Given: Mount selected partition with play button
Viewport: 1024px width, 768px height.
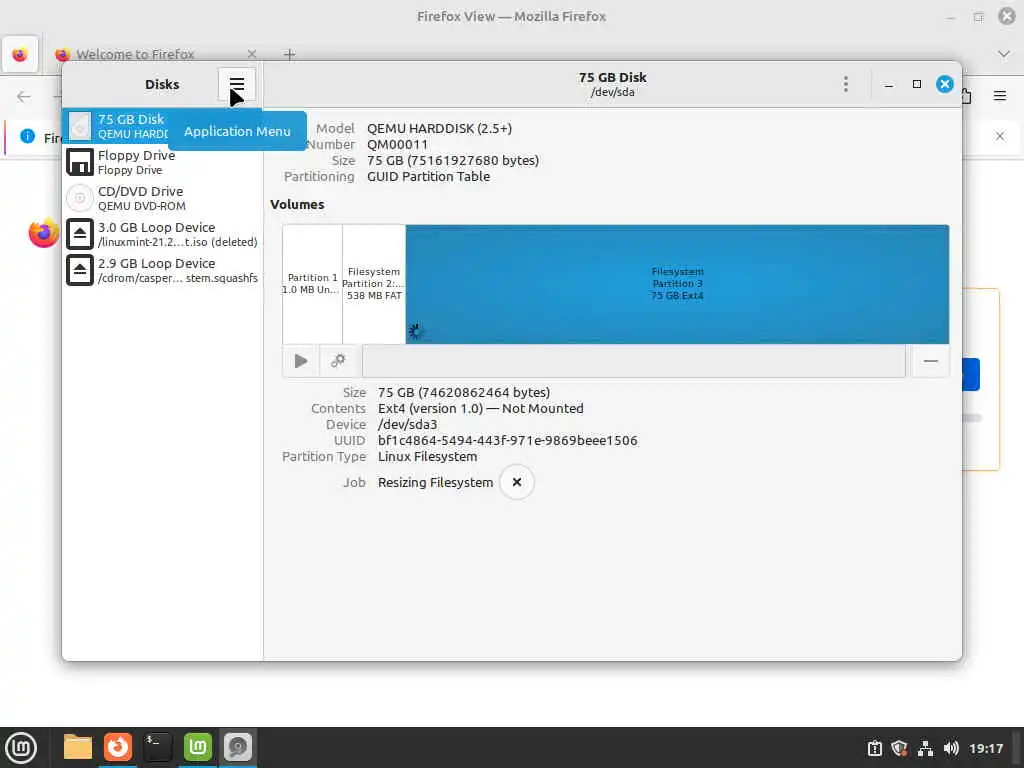Looking at the screenshot, I should [301, 361].
